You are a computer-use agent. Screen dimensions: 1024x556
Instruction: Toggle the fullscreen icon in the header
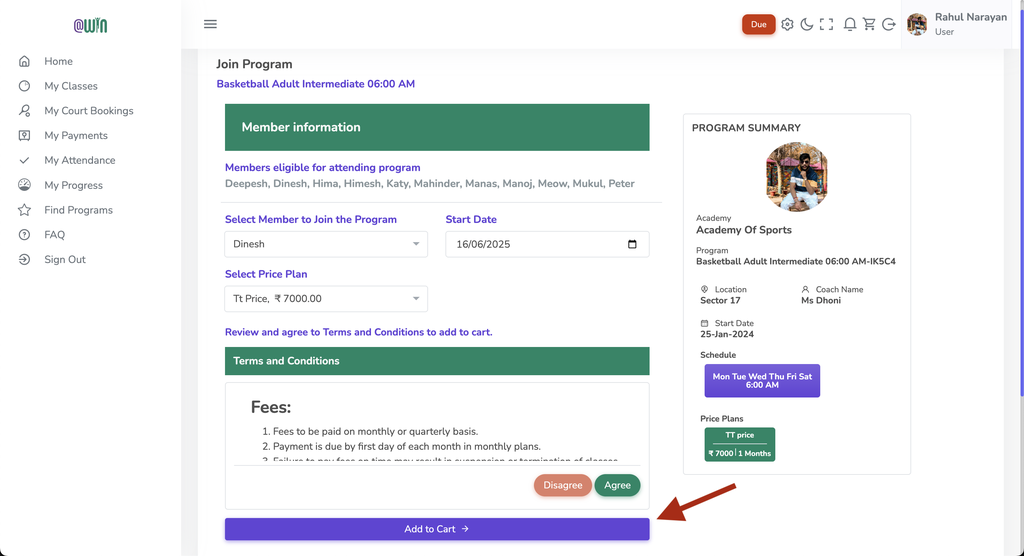pyautogui.click(x=827, y=24)
